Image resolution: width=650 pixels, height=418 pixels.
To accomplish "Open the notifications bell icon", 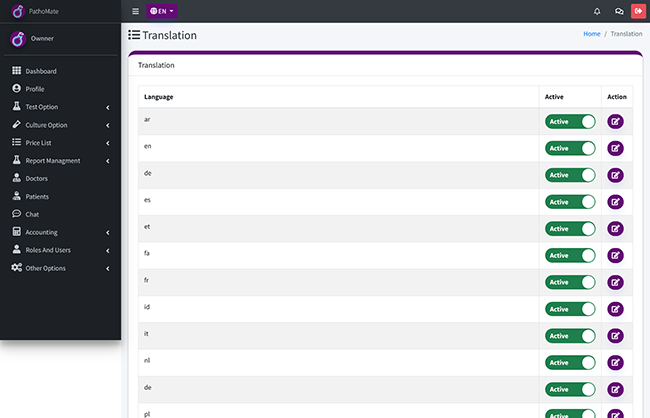I will tap(597, 11).
